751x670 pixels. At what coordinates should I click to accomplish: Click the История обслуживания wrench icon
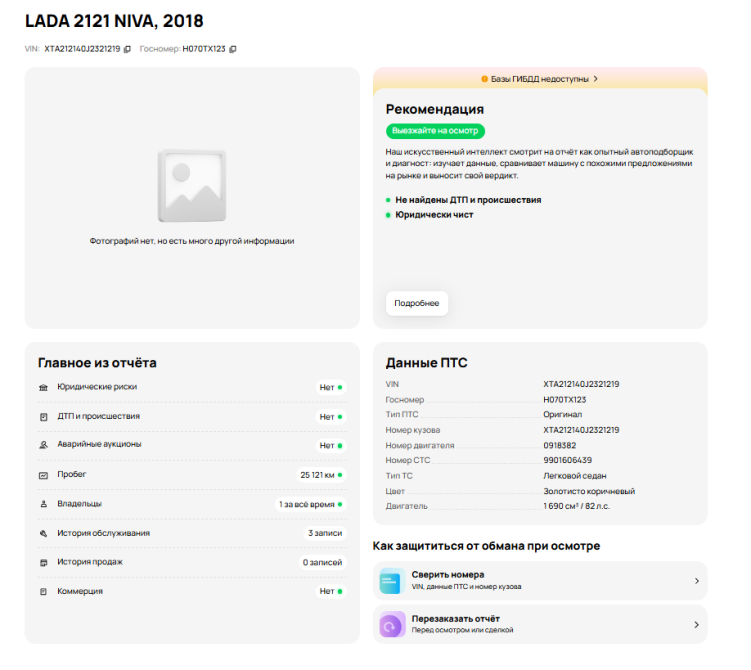click(44, 534)
